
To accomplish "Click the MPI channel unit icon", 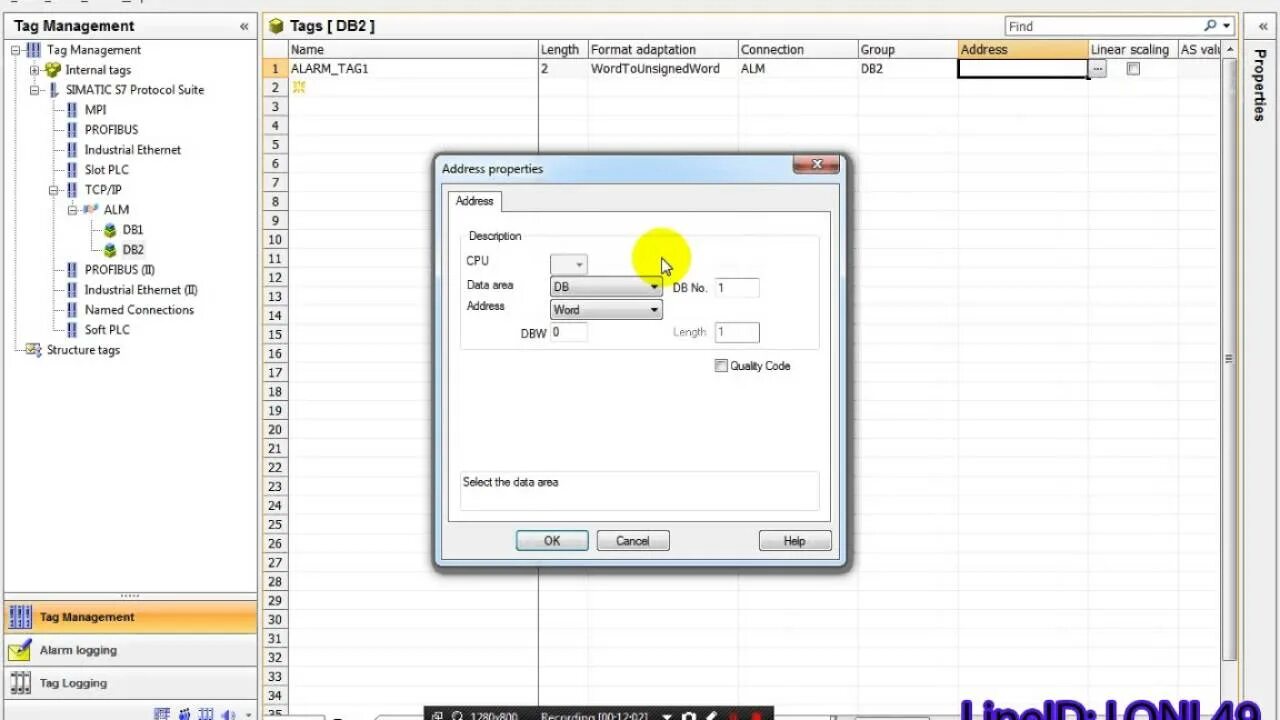I will [72, 110].
